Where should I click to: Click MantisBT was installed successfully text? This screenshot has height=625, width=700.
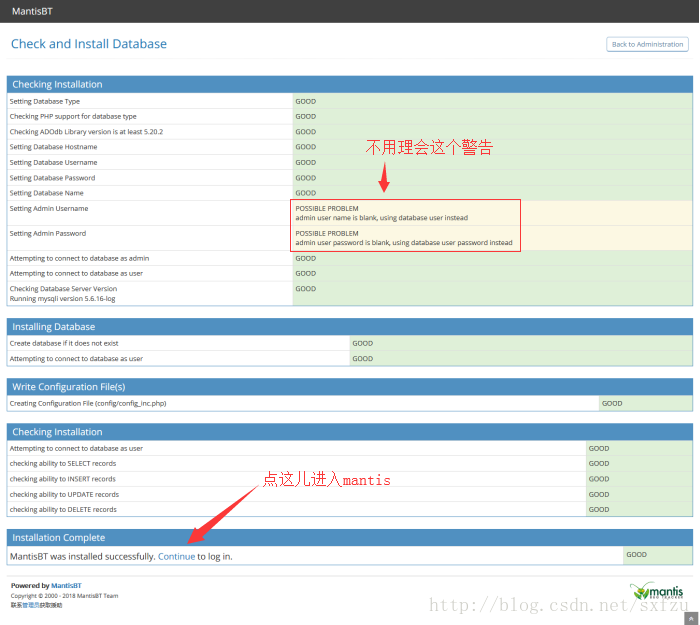click(x=83, y=556)
